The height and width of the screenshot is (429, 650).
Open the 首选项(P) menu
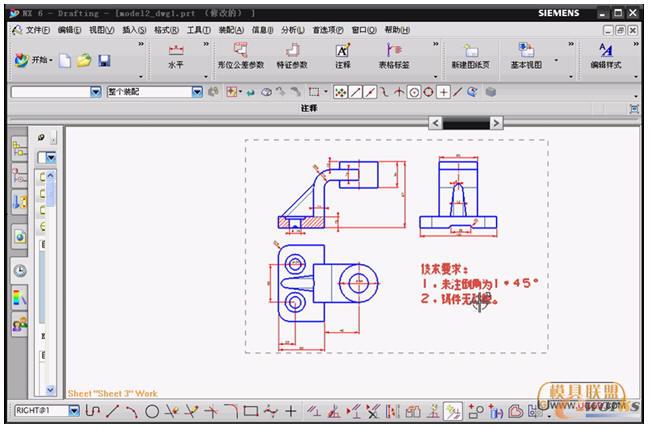(326, 30)
